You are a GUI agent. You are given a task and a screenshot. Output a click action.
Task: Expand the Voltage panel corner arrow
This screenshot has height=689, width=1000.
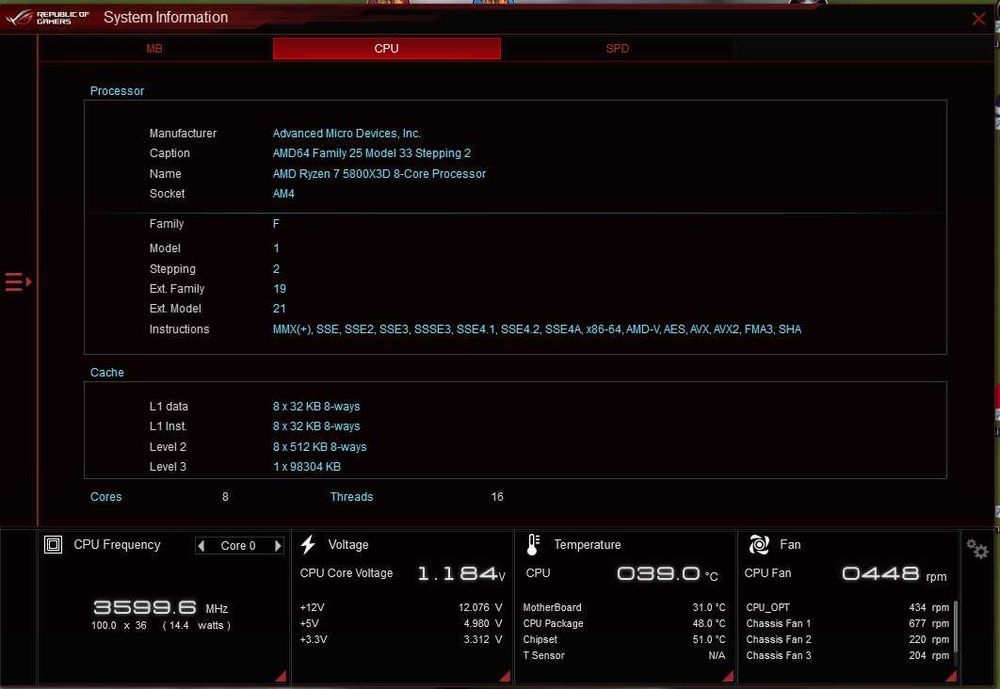(504, 676)
